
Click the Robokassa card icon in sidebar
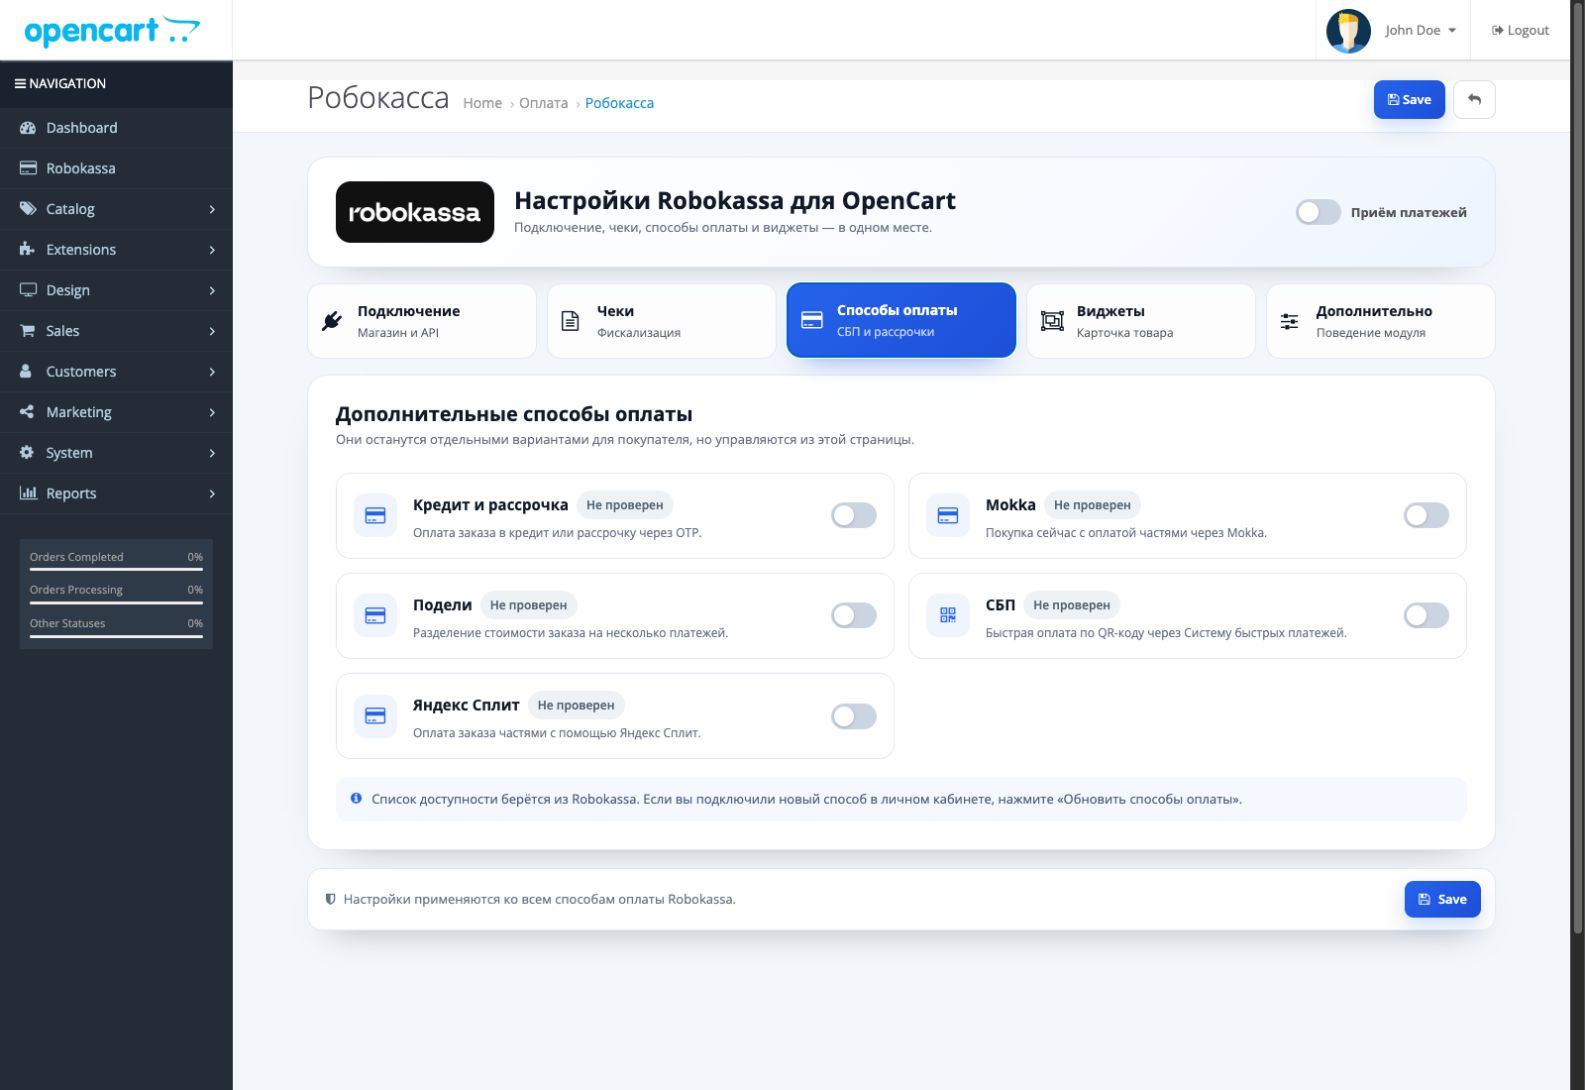click(28, 168)
